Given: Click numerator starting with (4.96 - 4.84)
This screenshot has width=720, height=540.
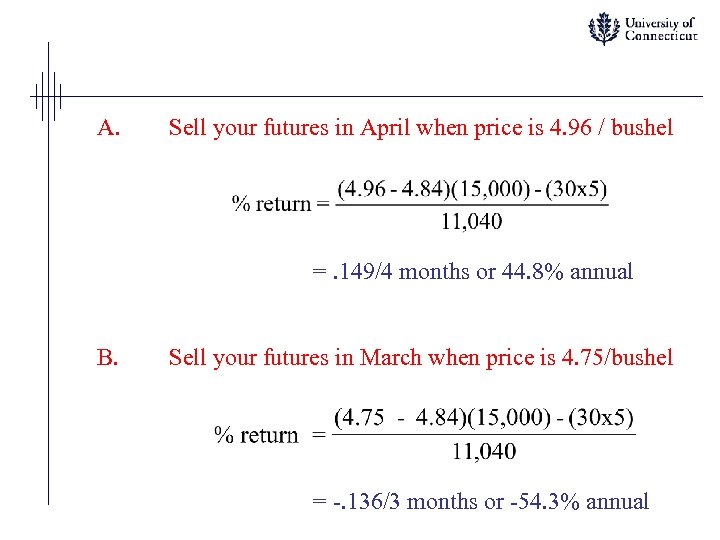Looking at the screenshot, I should click(x=471, y=188).
